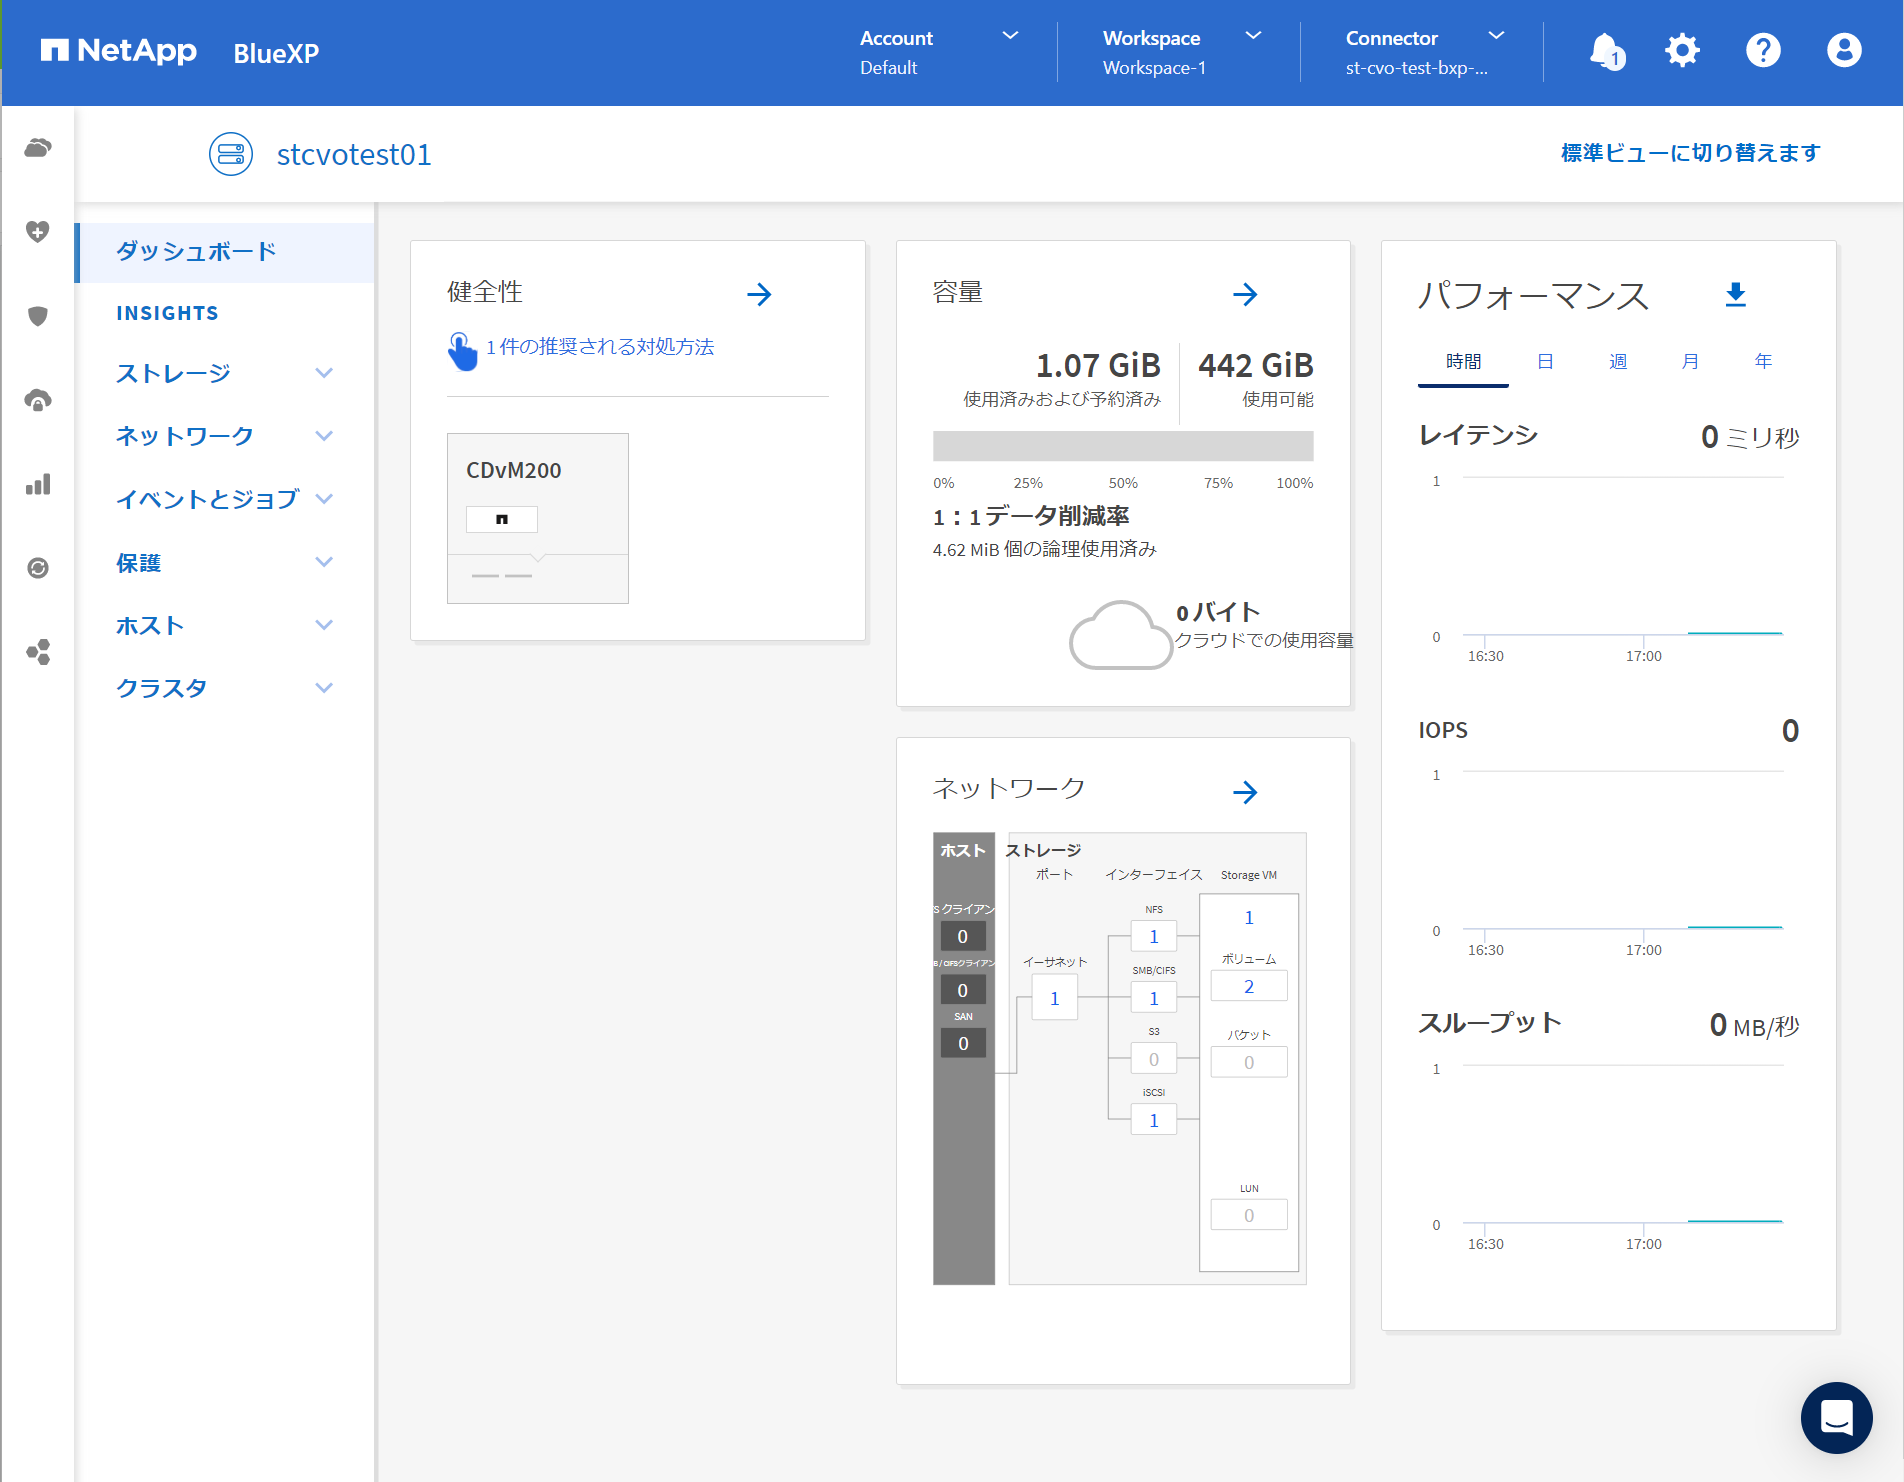Open BlueXP settings gear icon
Image resolution: width=1904 pixels, height=1482 pixels.
coord(1681,50)
